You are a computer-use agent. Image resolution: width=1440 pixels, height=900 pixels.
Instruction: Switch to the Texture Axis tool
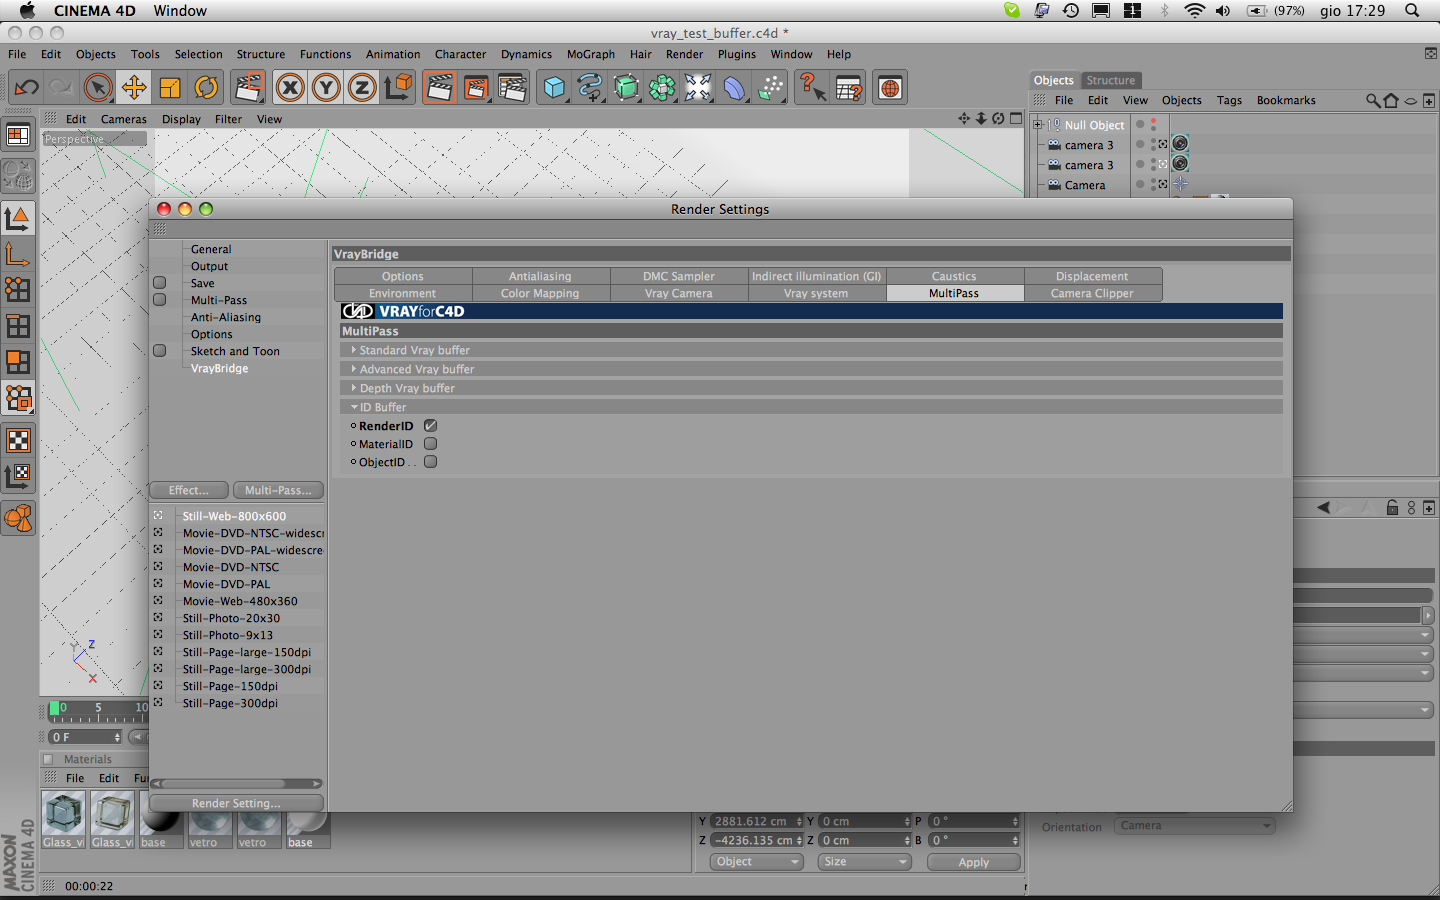tap(18, 476)
